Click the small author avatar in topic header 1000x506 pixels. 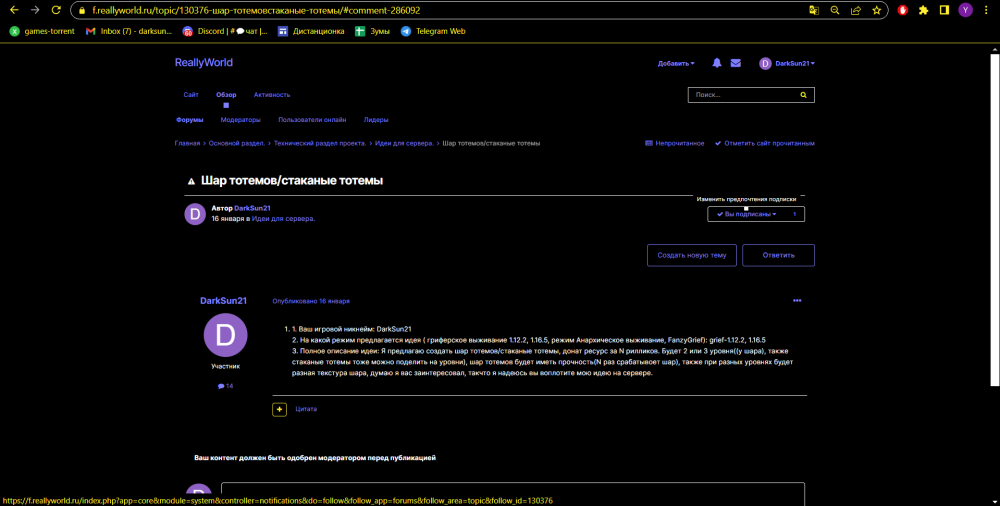click(x=195, y=214)
